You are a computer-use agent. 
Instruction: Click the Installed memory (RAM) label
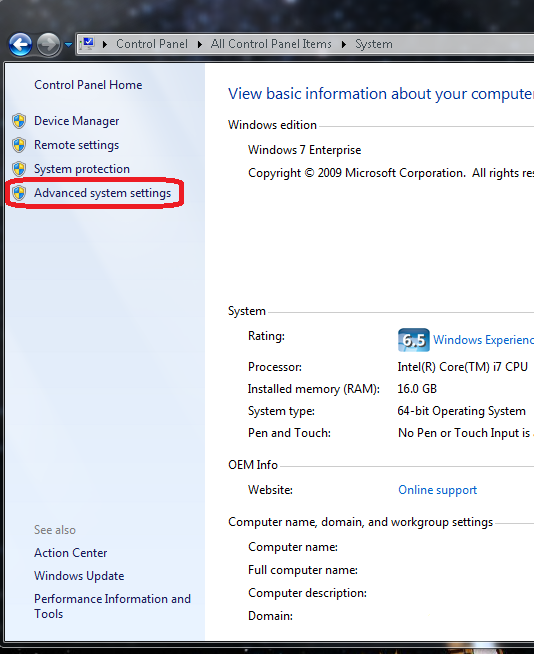pos(314,389)
